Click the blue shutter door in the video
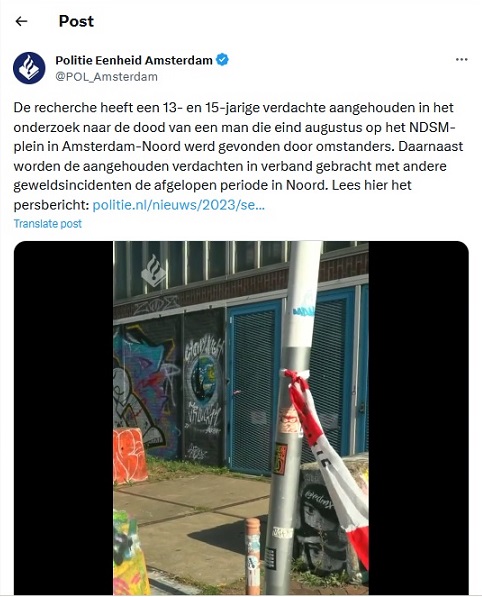 pos(254,386)
